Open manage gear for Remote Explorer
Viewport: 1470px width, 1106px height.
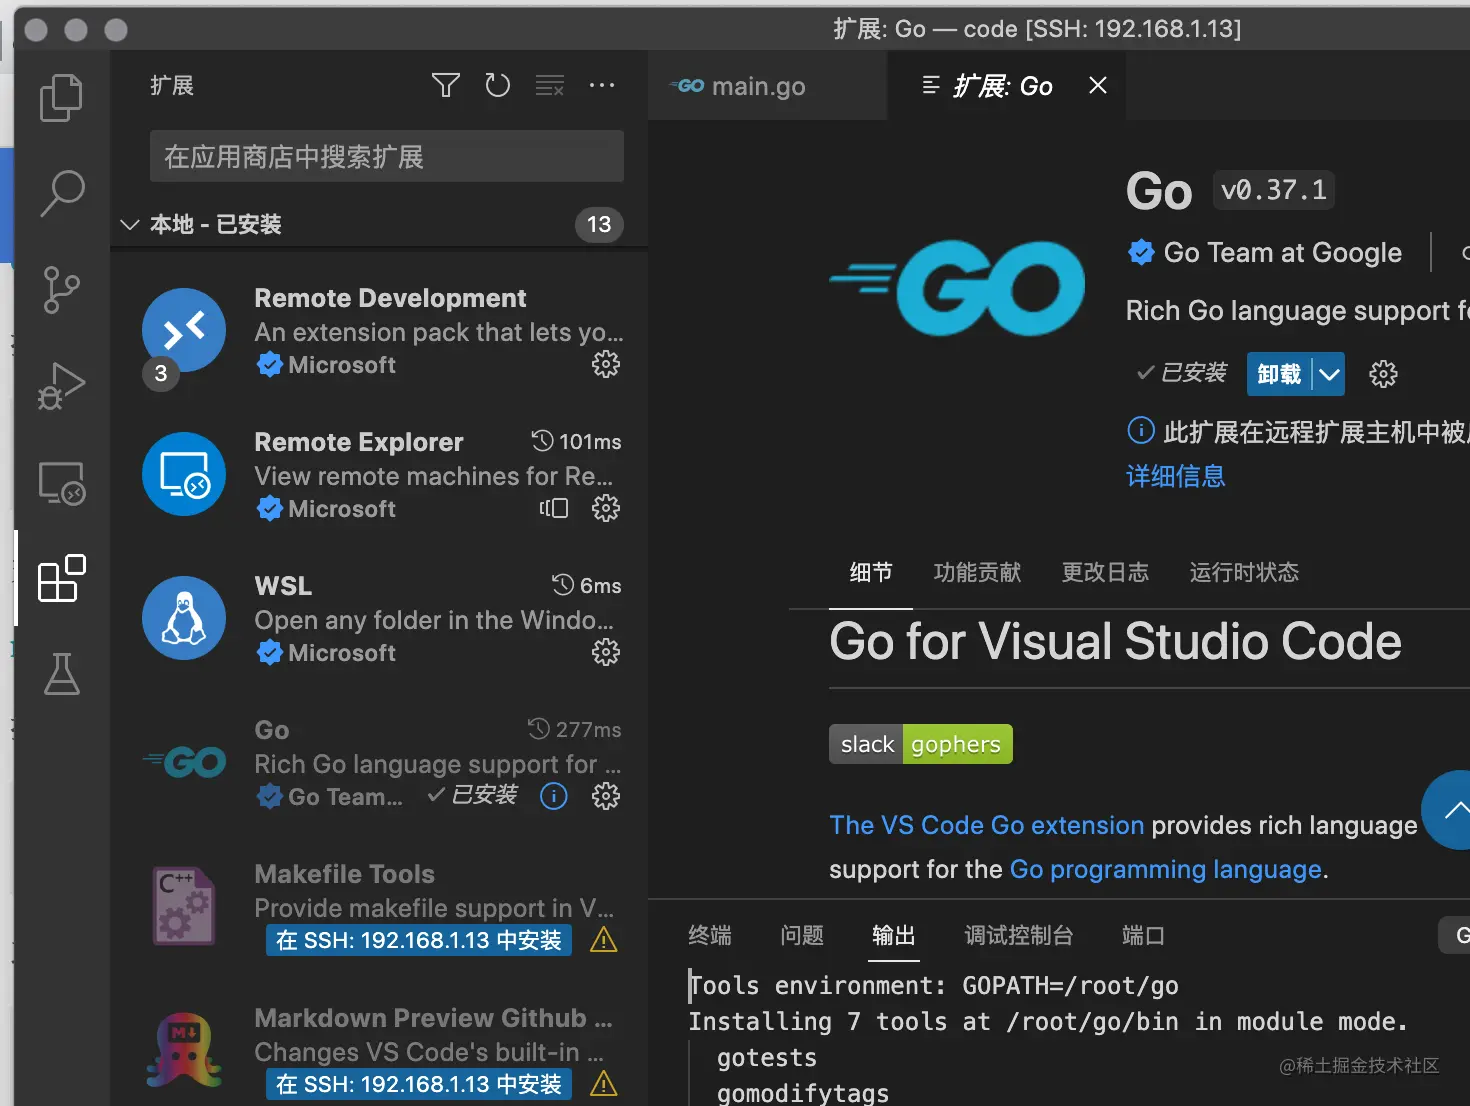[x=606, y=508]
